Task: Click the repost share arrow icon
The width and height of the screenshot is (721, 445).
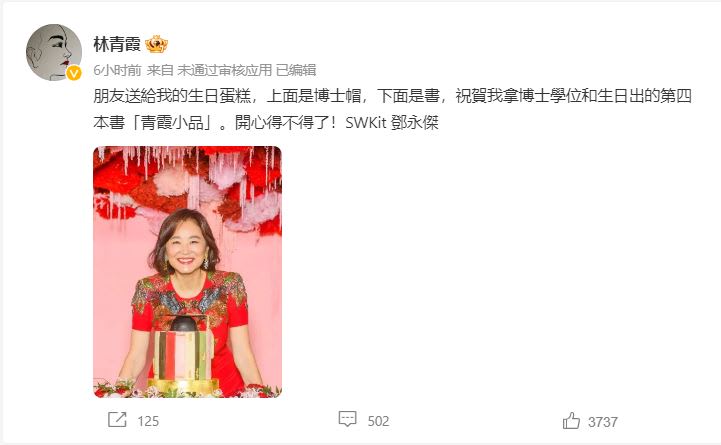Action: [x=117, y=420]
